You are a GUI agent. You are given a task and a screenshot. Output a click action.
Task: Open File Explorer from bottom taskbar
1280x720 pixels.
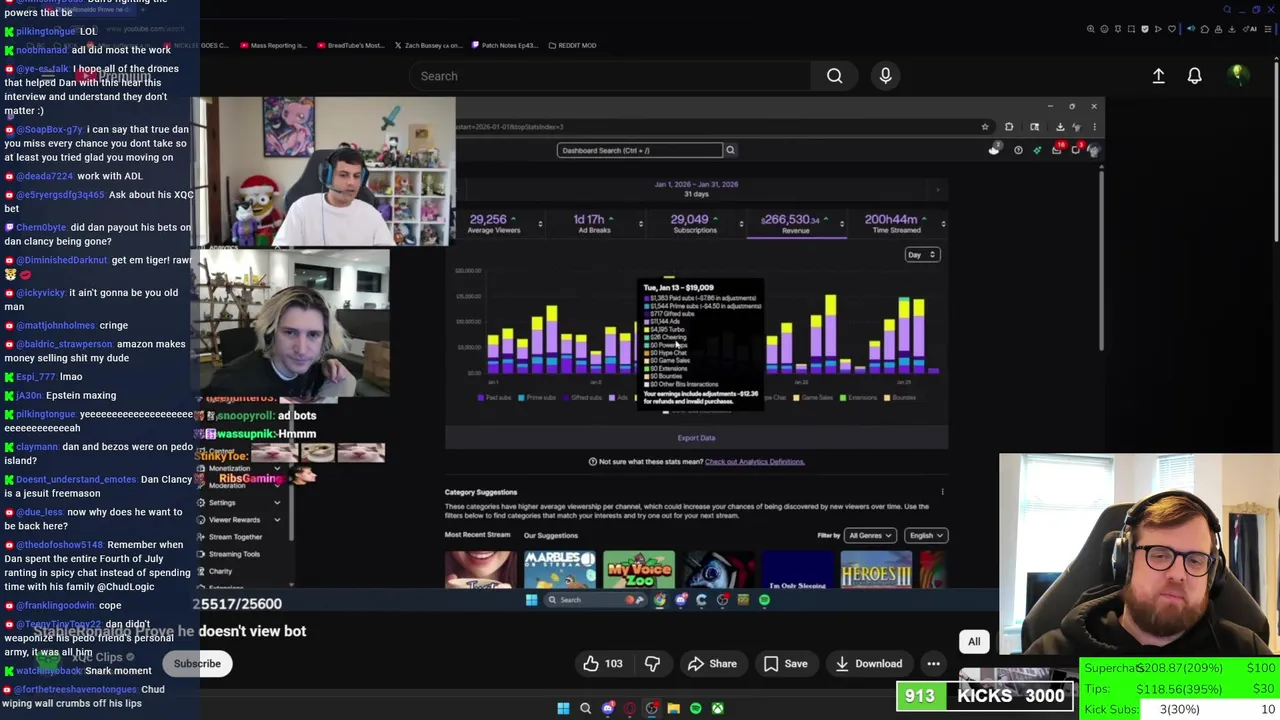pyautogui.click(x=673, y=708)
